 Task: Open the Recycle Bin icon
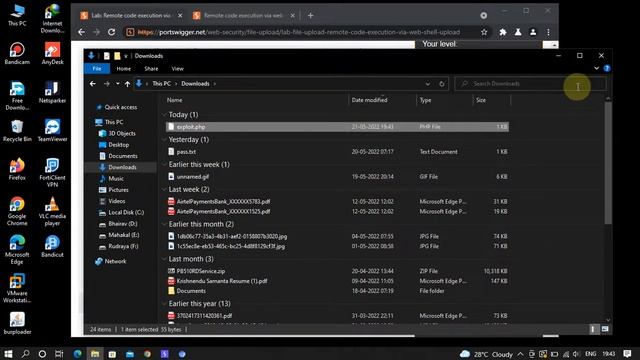(x=17, y=131)
